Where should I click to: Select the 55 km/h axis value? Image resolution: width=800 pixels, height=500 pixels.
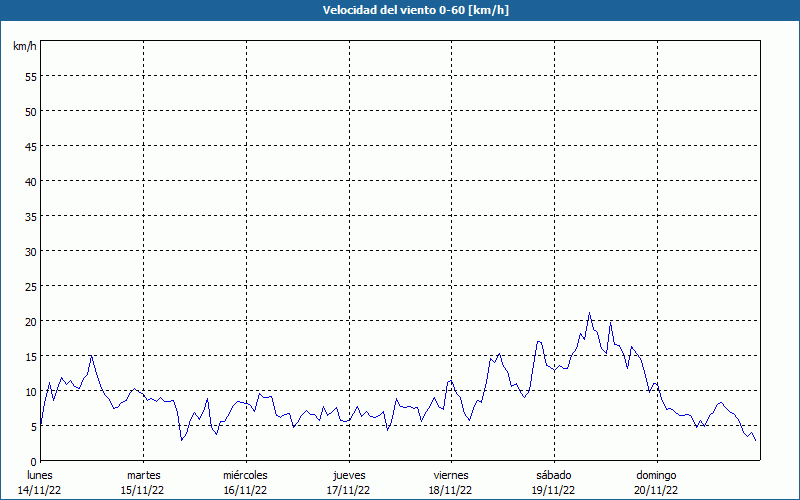pyautogui.click(x=31, y=77)
